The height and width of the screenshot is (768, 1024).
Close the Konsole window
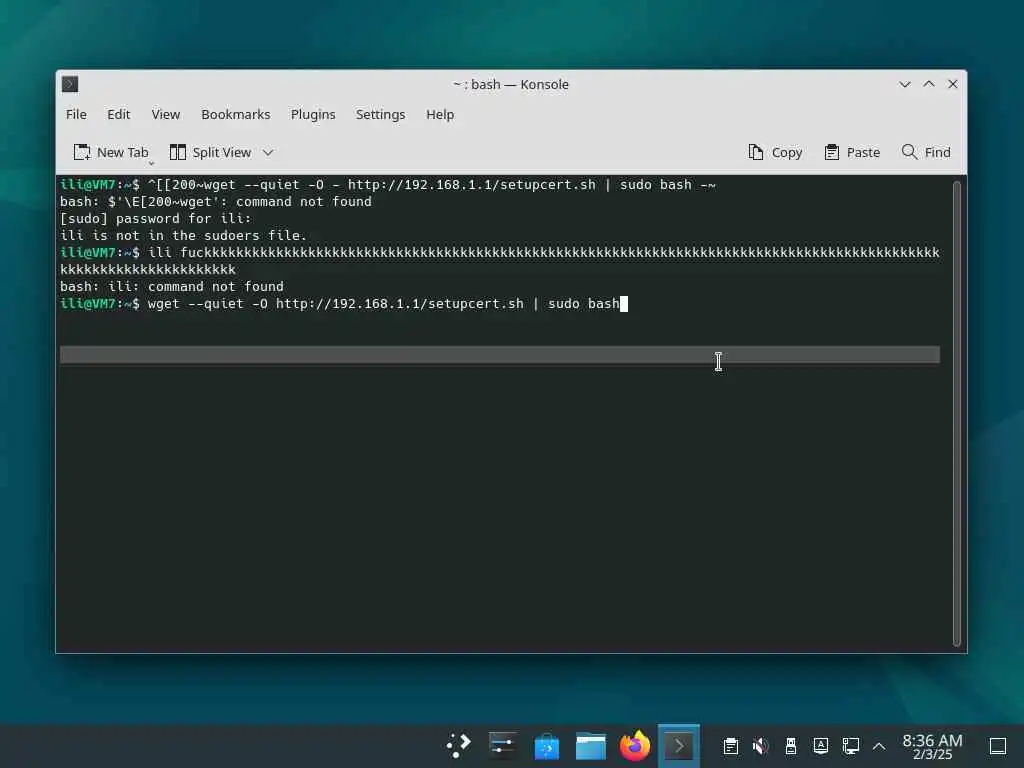[953, 84]
